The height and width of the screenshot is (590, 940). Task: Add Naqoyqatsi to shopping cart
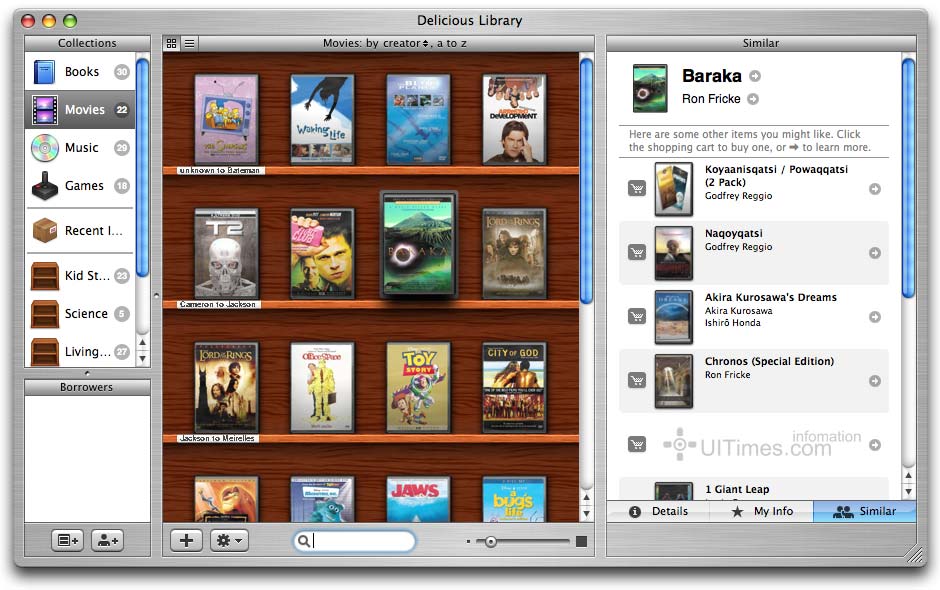(637, 252)
